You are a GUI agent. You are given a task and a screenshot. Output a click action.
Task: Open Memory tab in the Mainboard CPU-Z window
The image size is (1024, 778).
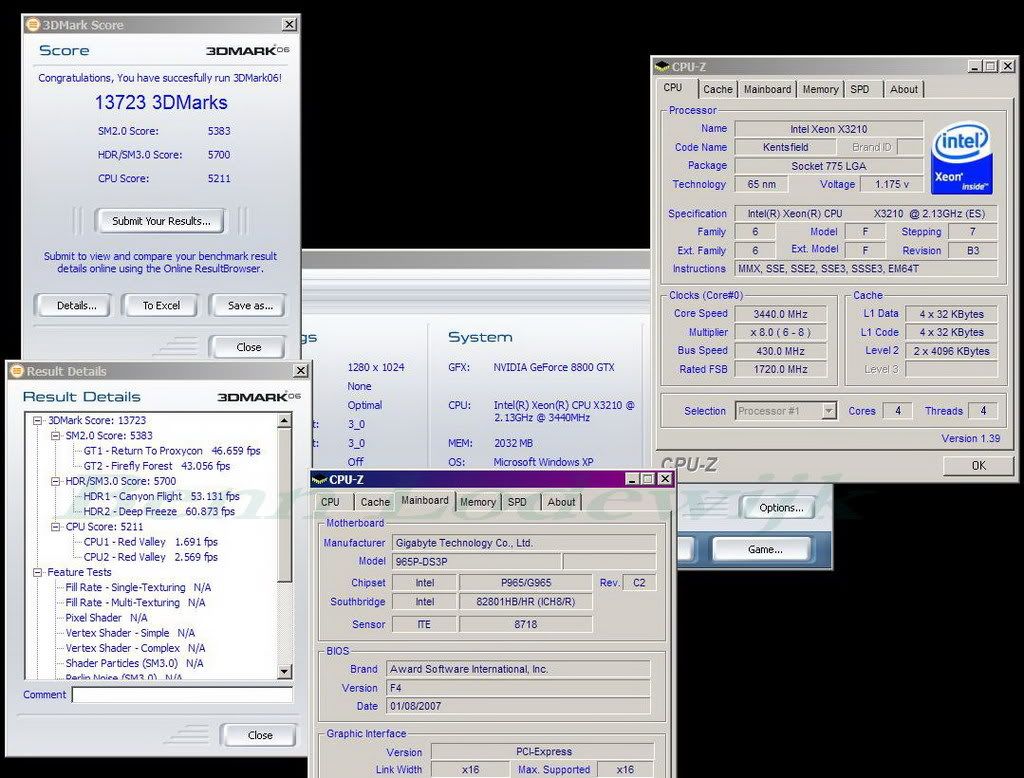(x=477, y=502)
